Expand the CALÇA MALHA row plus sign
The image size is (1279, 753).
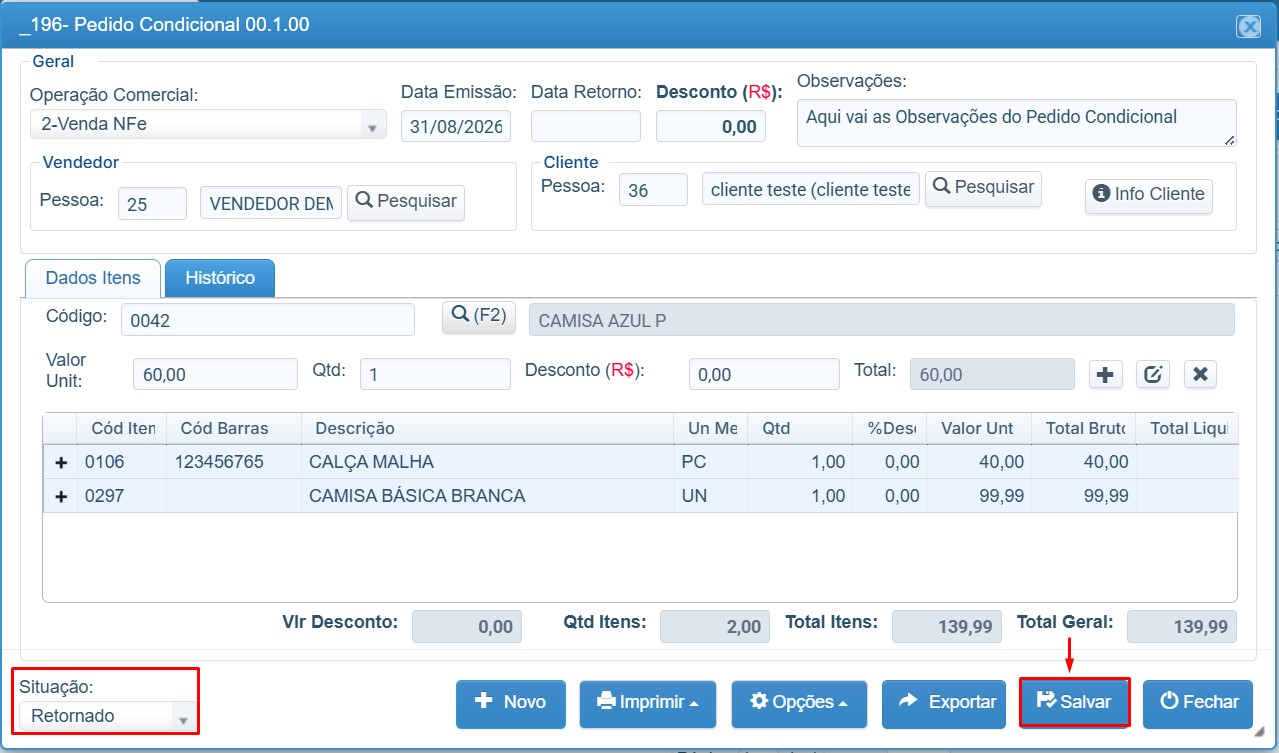click(x=60, y=463)
